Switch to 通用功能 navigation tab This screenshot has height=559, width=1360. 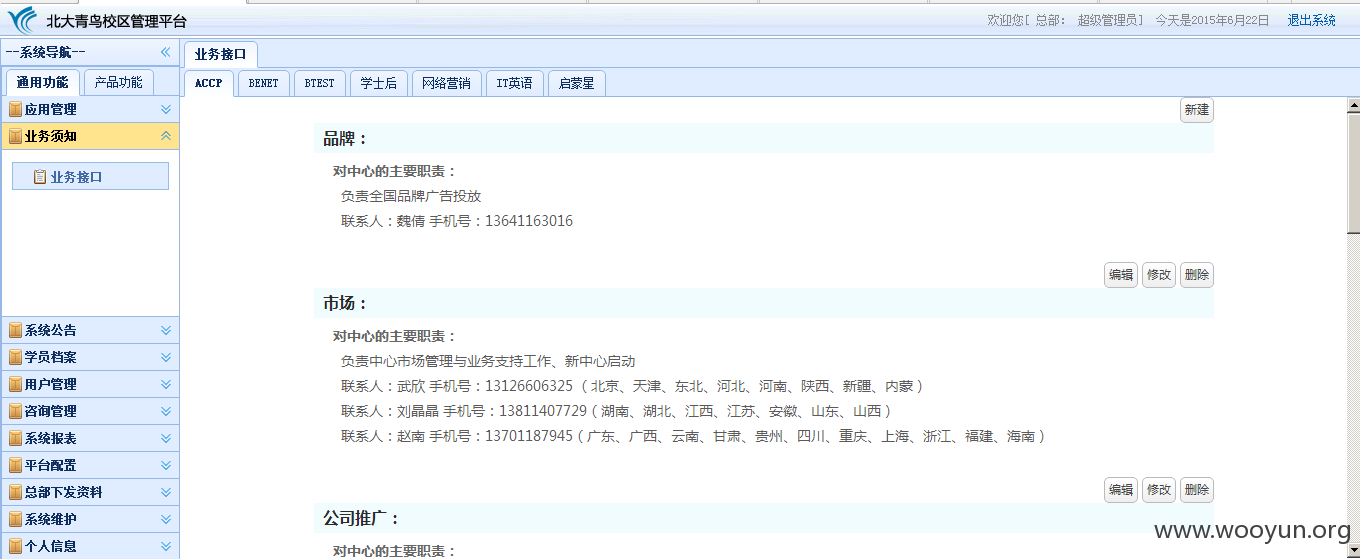pos(43,83)
